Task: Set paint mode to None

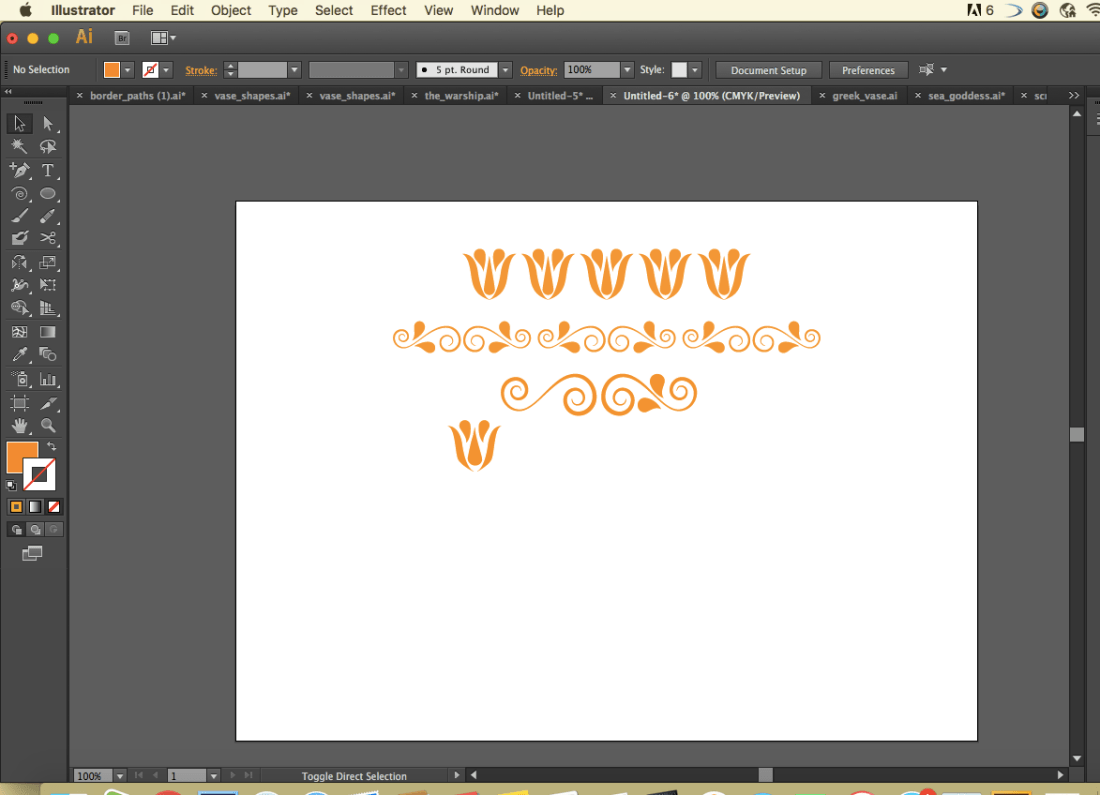Action: click(x=54, y=507)
